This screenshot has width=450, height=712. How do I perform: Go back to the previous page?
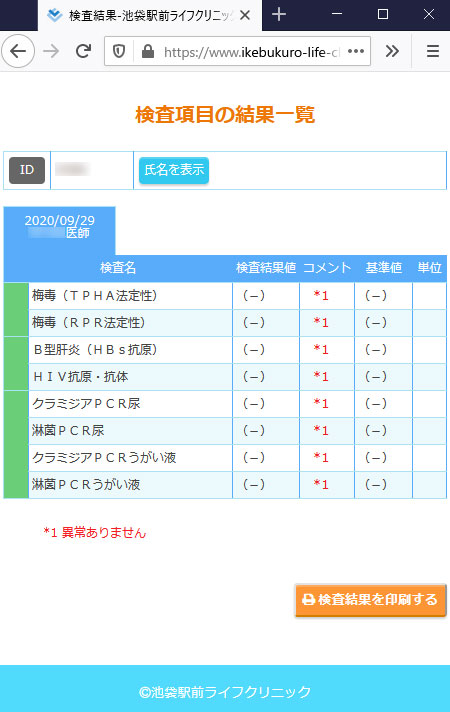tap(18, 51)
